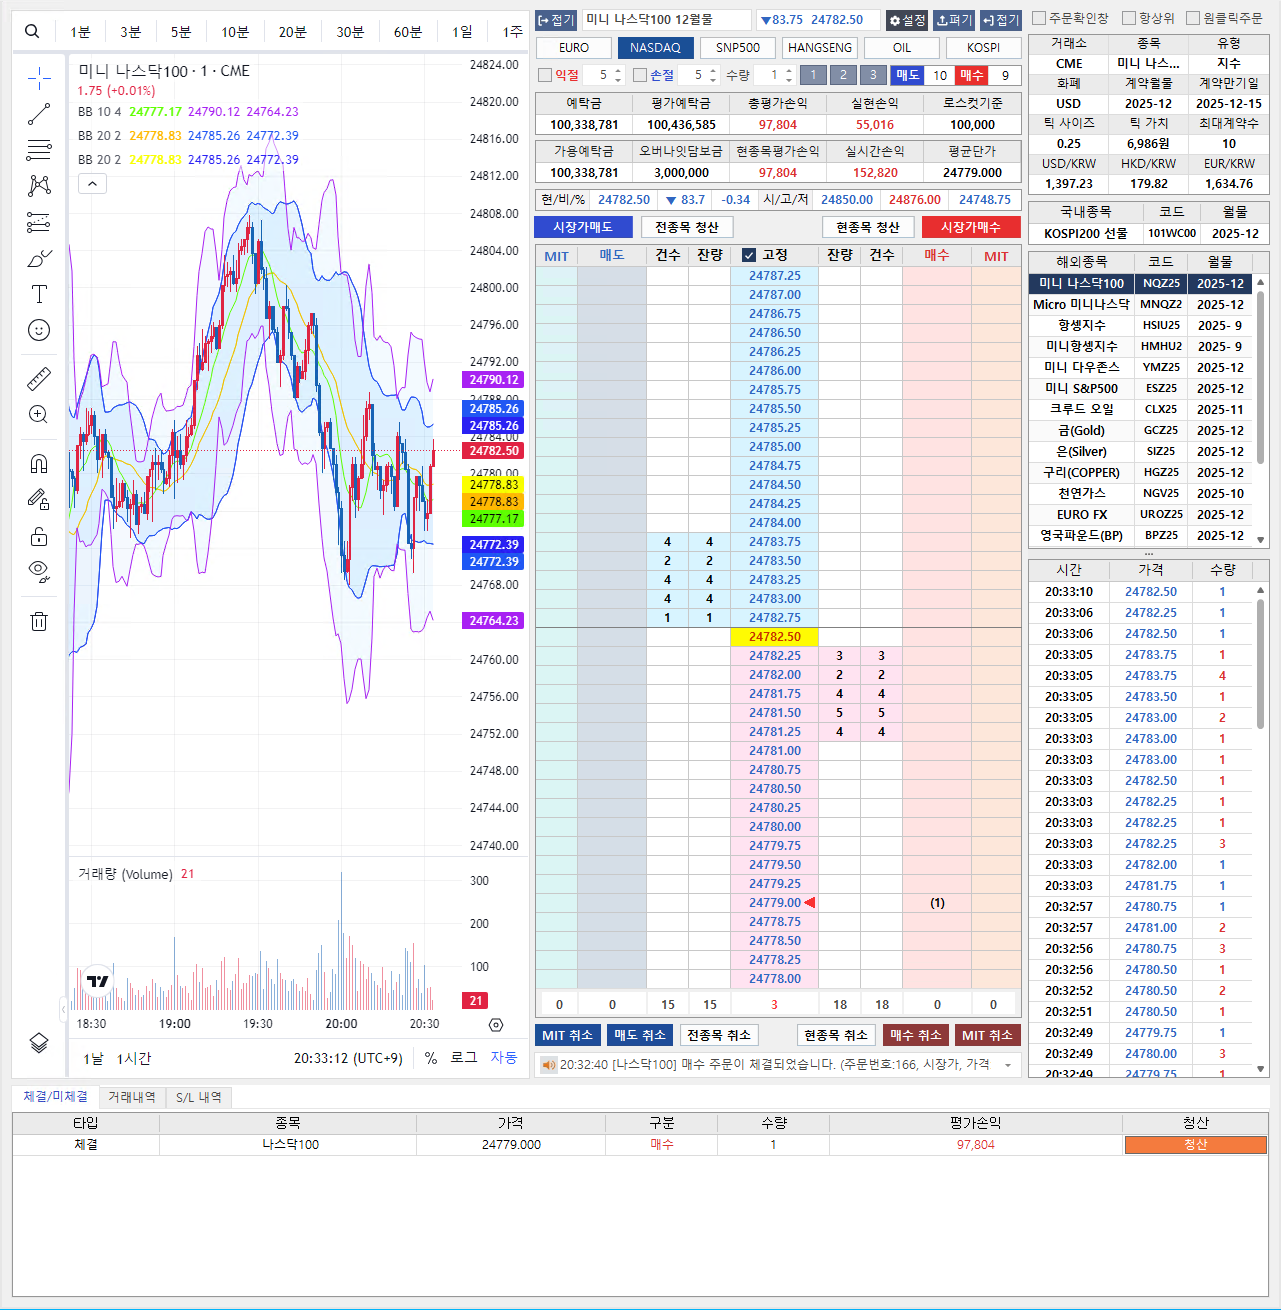Click the 현종목 취소 button
The height and width of the screenshot is (1310, 1281).
pyautogui.click(x=836, y=1035)
